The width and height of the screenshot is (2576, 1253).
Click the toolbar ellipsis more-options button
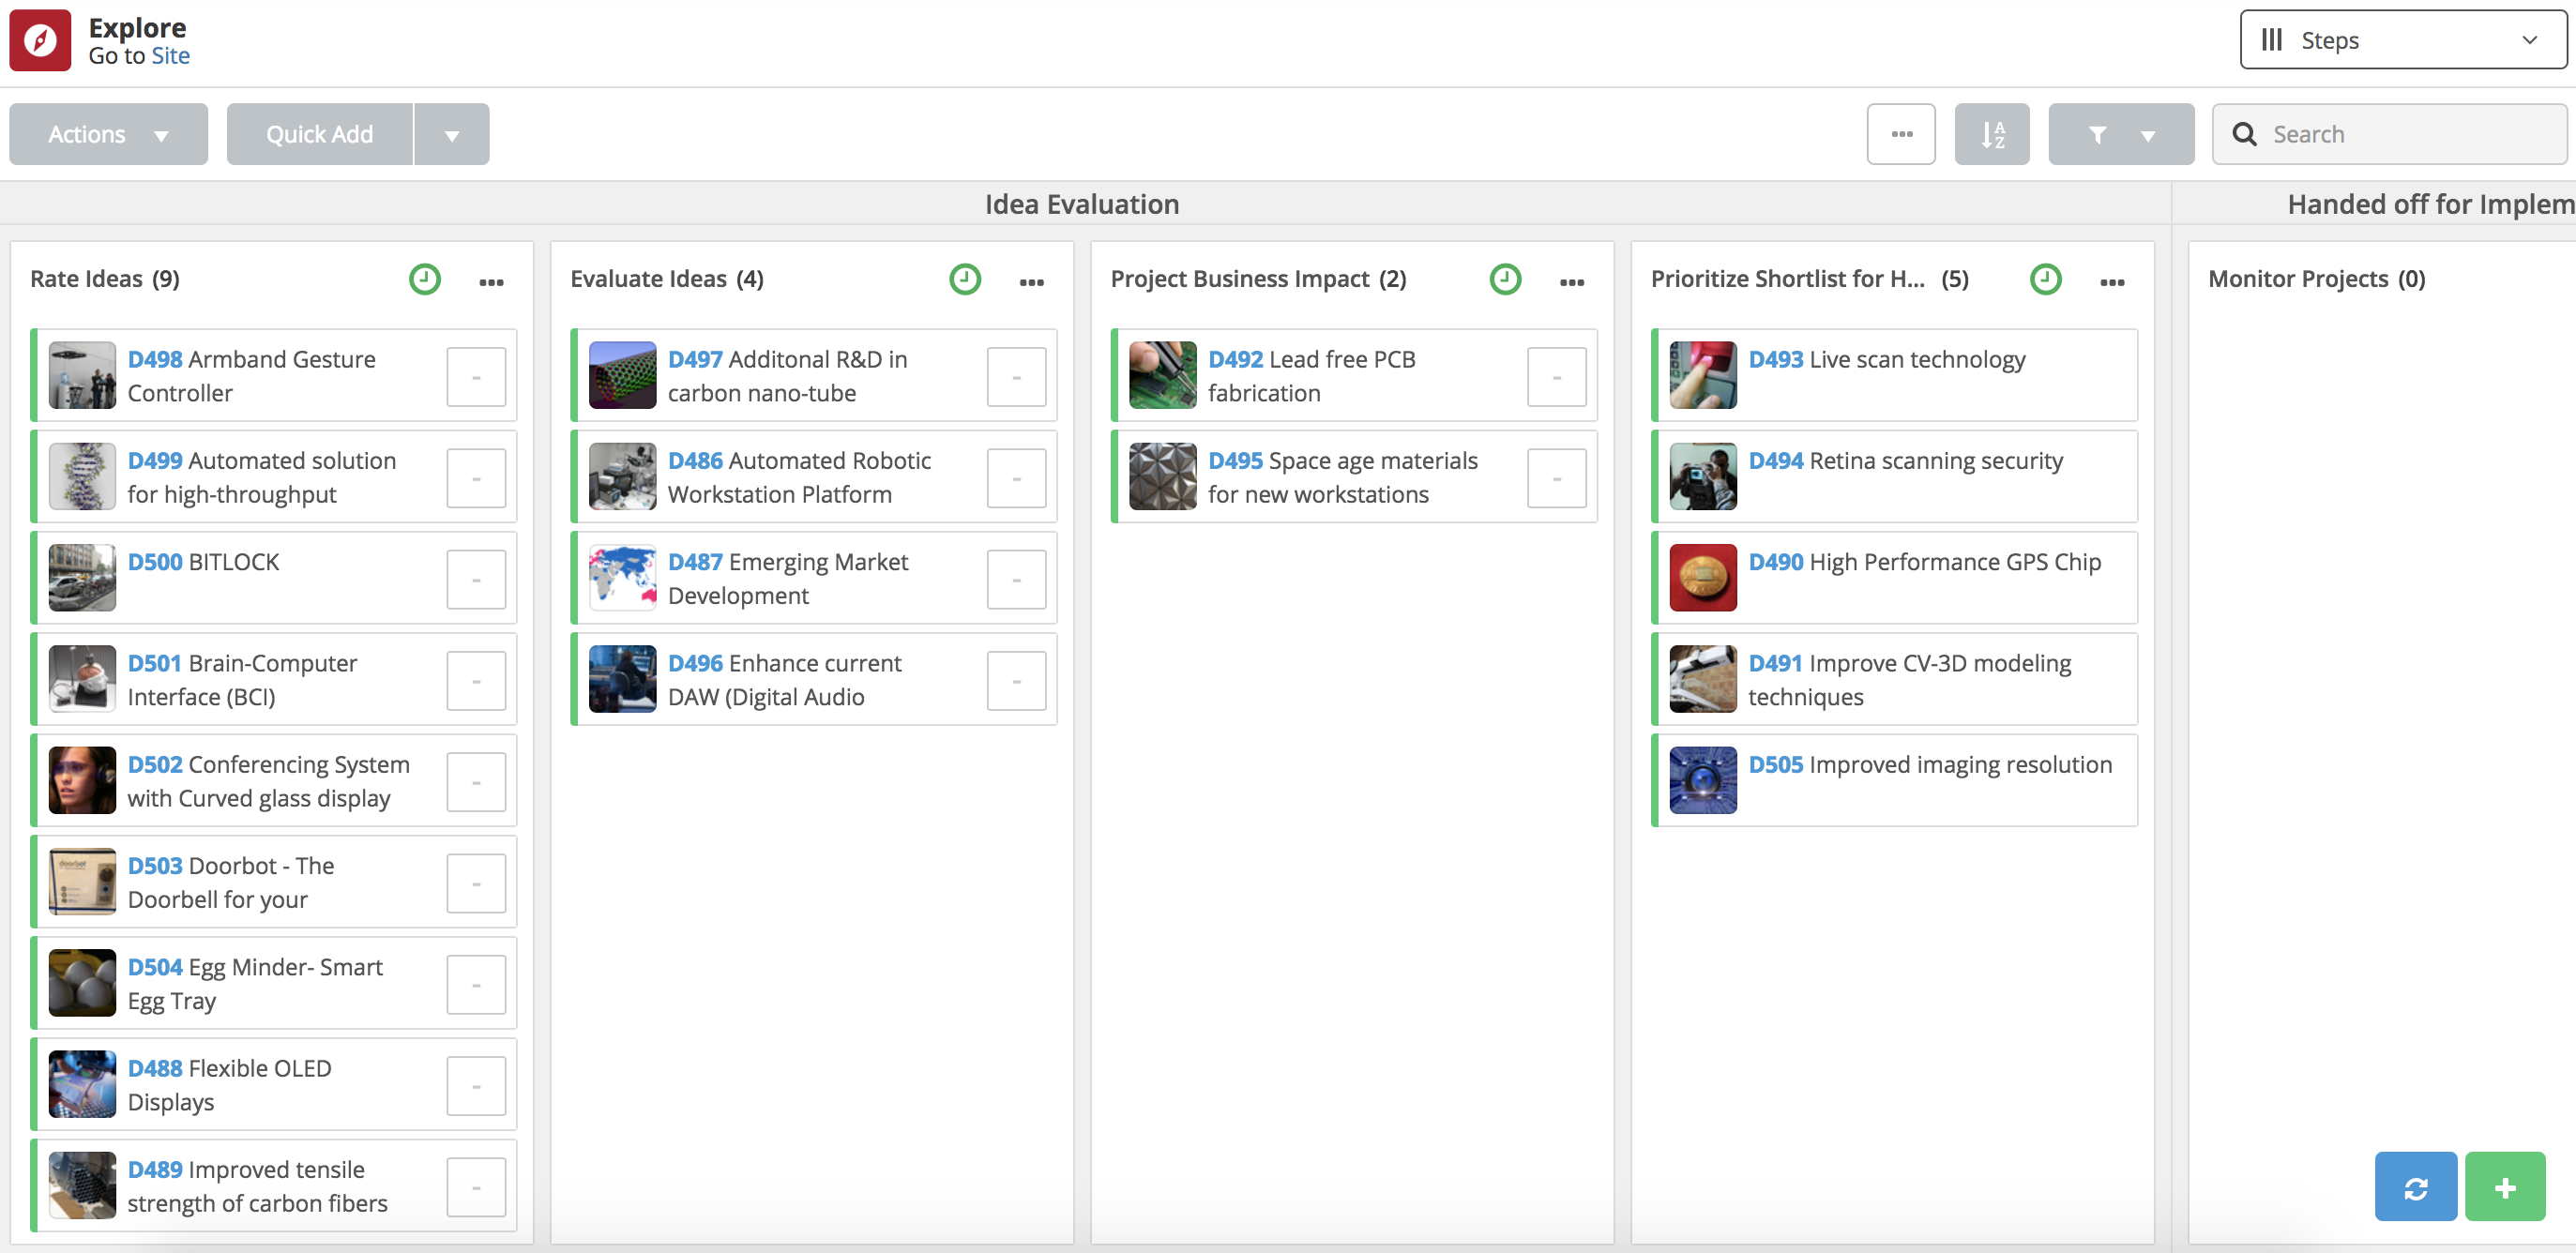(1901, 134)
